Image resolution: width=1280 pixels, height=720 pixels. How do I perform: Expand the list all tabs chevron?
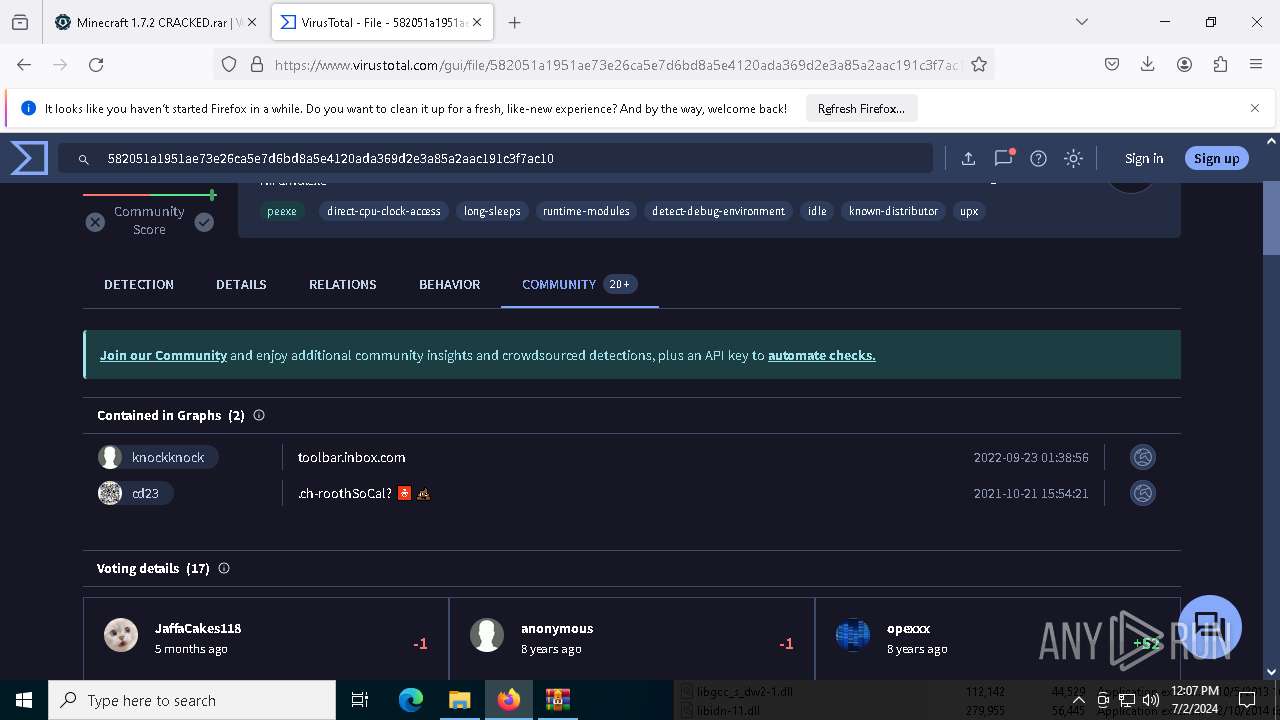1081,22
